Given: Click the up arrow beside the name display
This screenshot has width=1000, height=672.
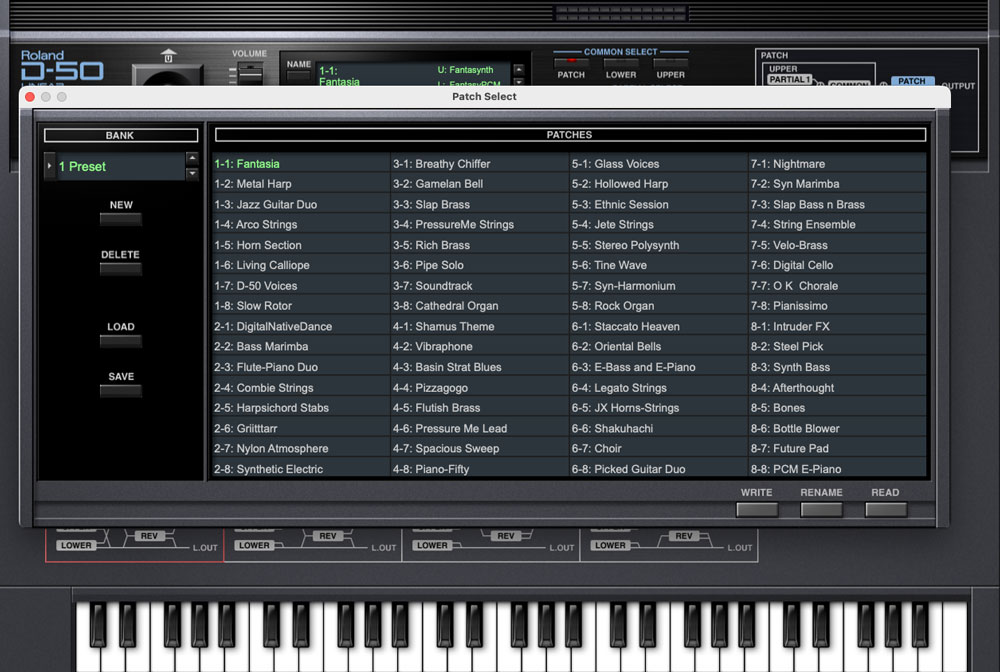Looking at the screenshot, I should (518, 69).
